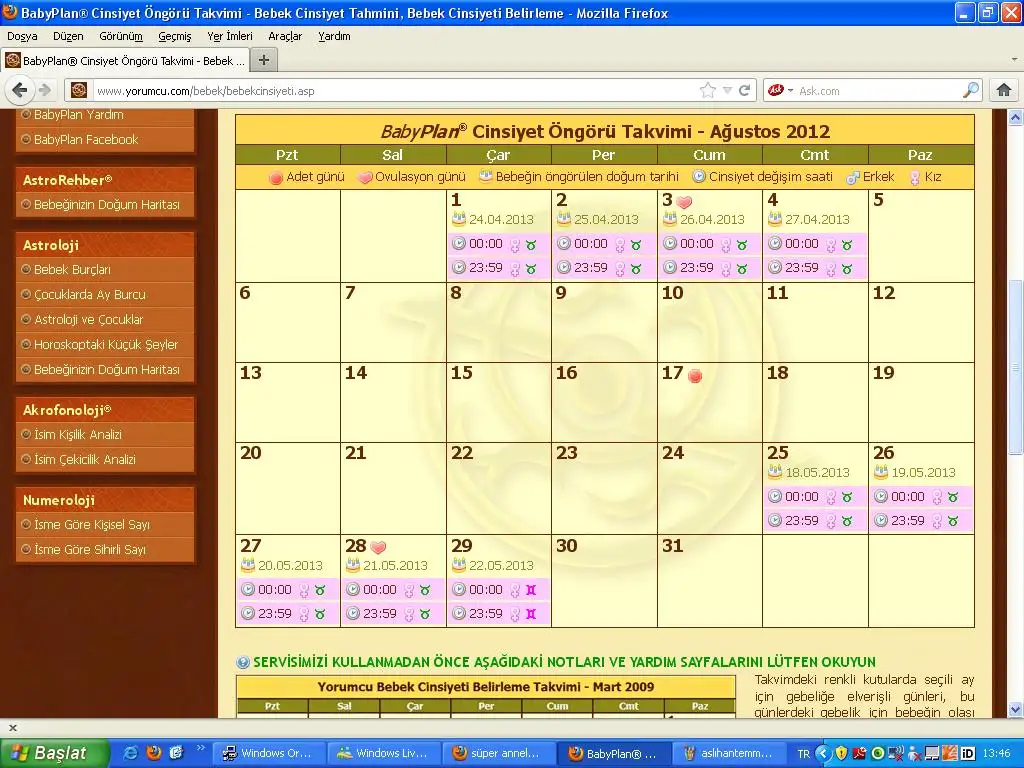
Task: Click the vertical scrollbar down arrow
Action: click(1016, 709)
